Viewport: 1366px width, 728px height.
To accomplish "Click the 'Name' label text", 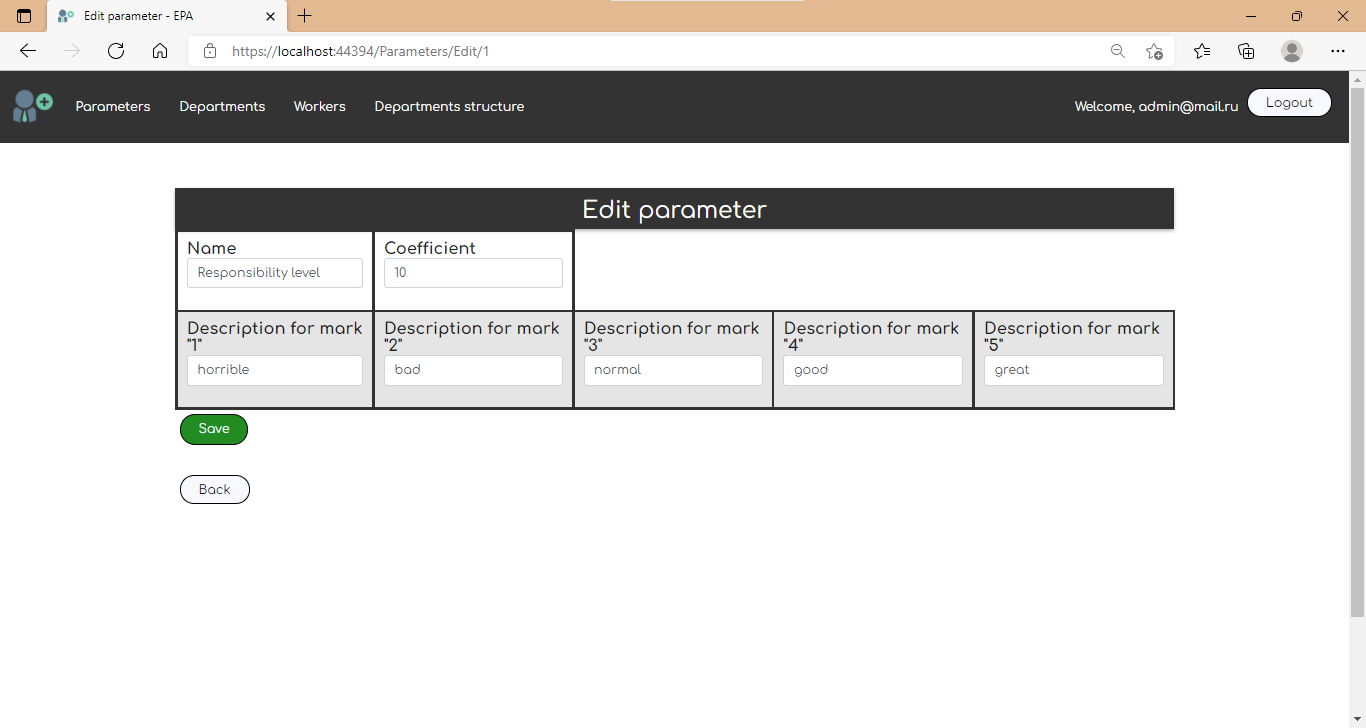I will point(212,248).
